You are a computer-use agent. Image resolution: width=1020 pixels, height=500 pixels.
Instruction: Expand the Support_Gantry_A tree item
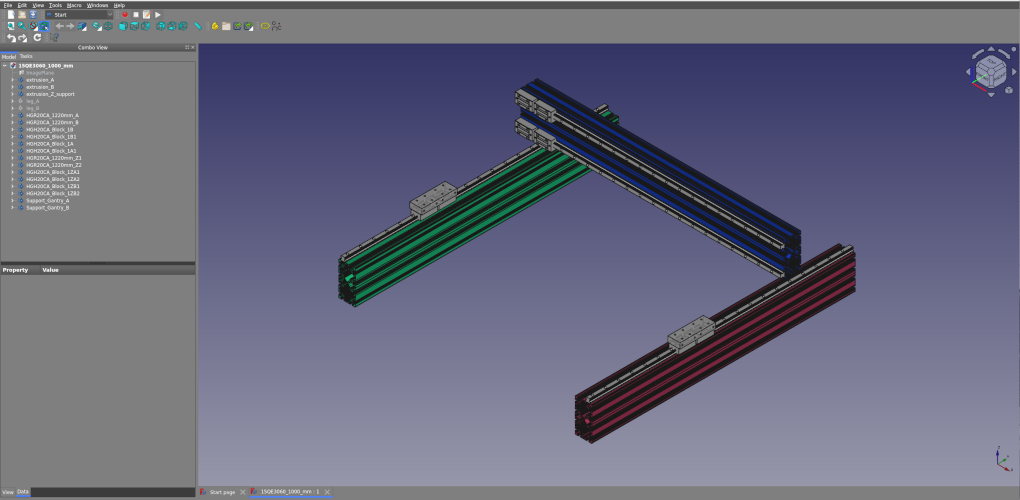coord(12,200)
